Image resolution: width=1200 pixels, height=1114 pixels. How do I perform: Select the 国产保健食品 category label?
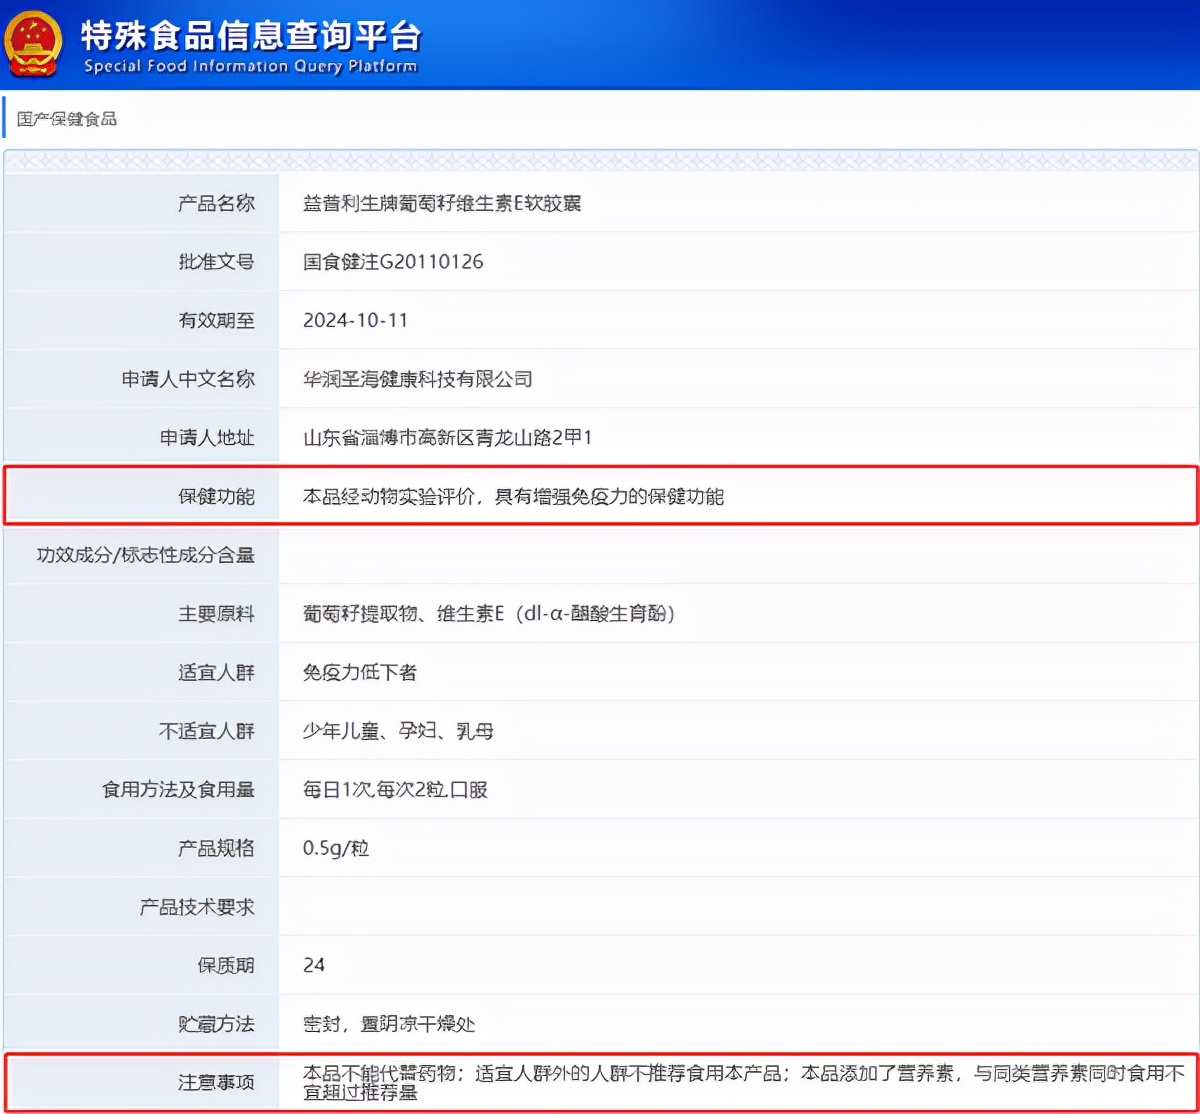click(x=65, y=119)
